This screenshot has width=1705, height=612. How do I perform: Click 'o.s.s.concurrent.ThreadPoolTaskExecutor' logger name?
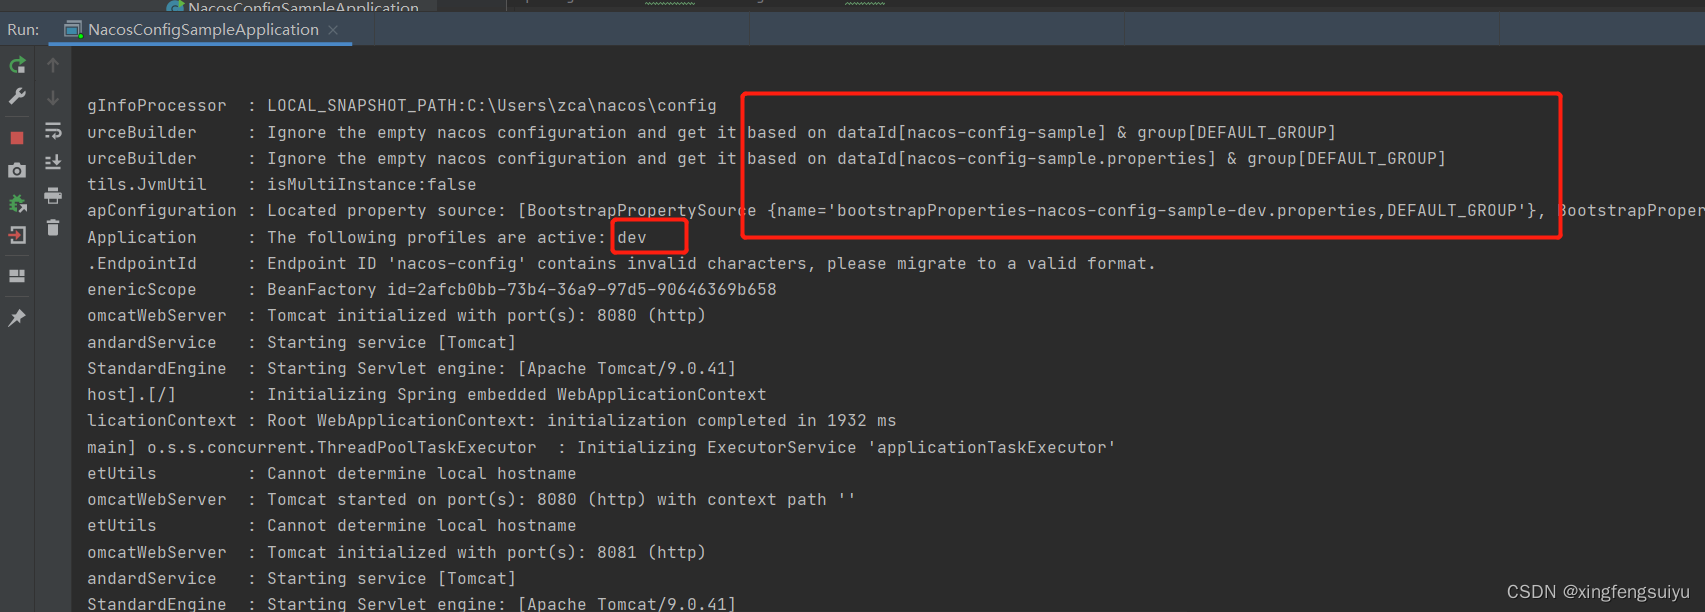(342, 448)
